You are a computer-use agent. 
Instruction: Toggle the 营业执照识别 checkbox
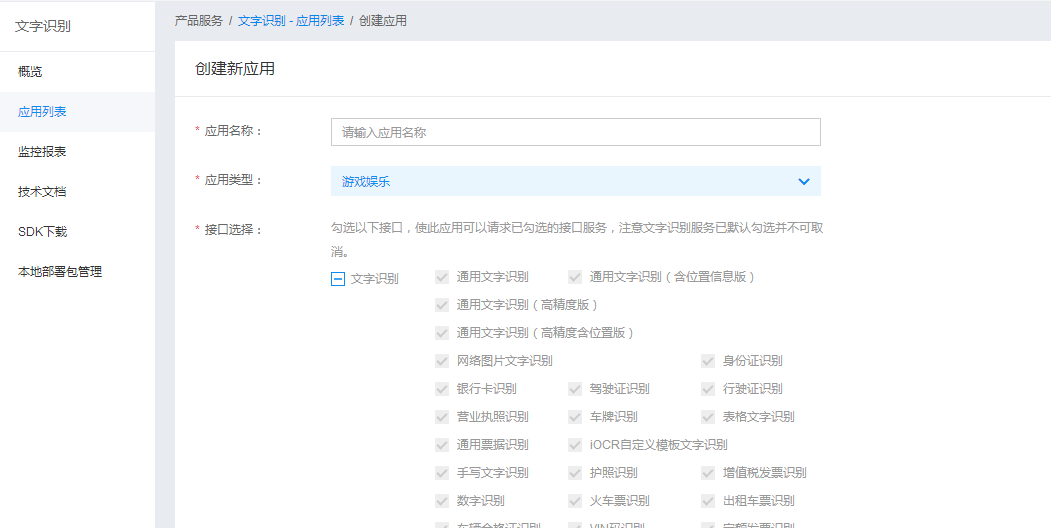click(x=442, y=417)
